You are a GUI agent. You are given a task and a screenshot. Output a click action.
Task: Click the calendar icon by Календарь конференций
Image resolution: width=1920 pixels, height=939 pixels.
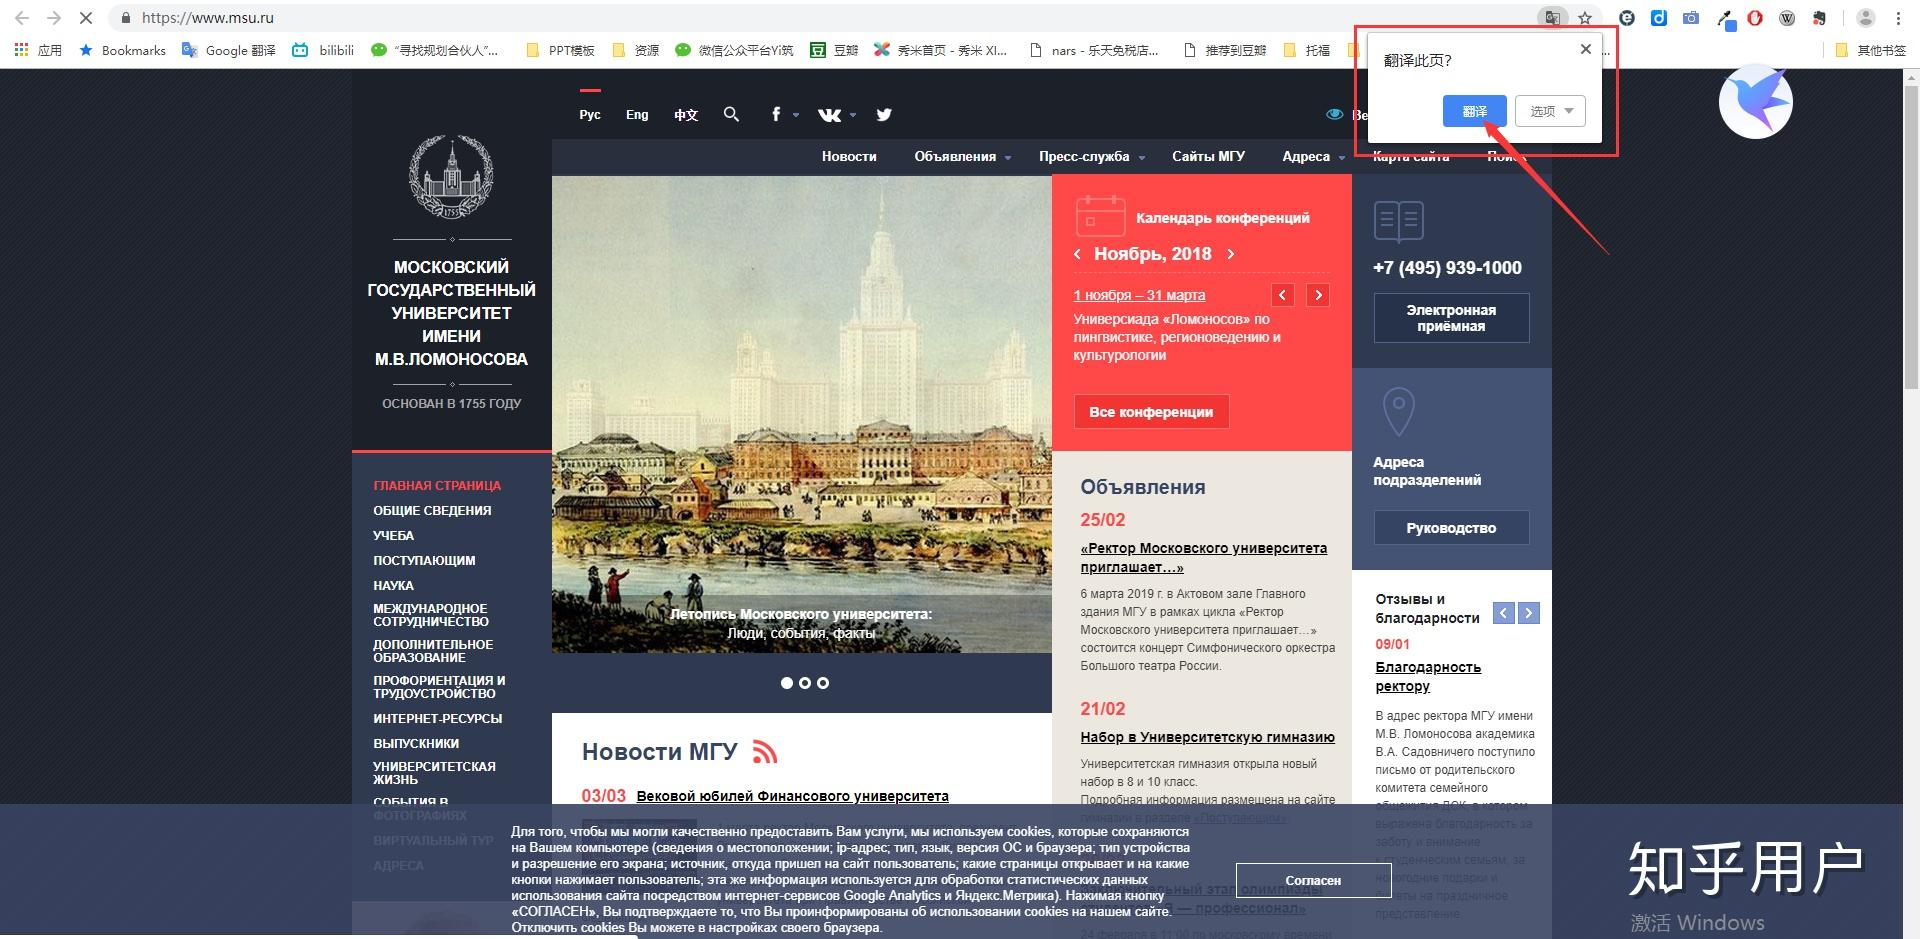click(x=1100, y=217)
